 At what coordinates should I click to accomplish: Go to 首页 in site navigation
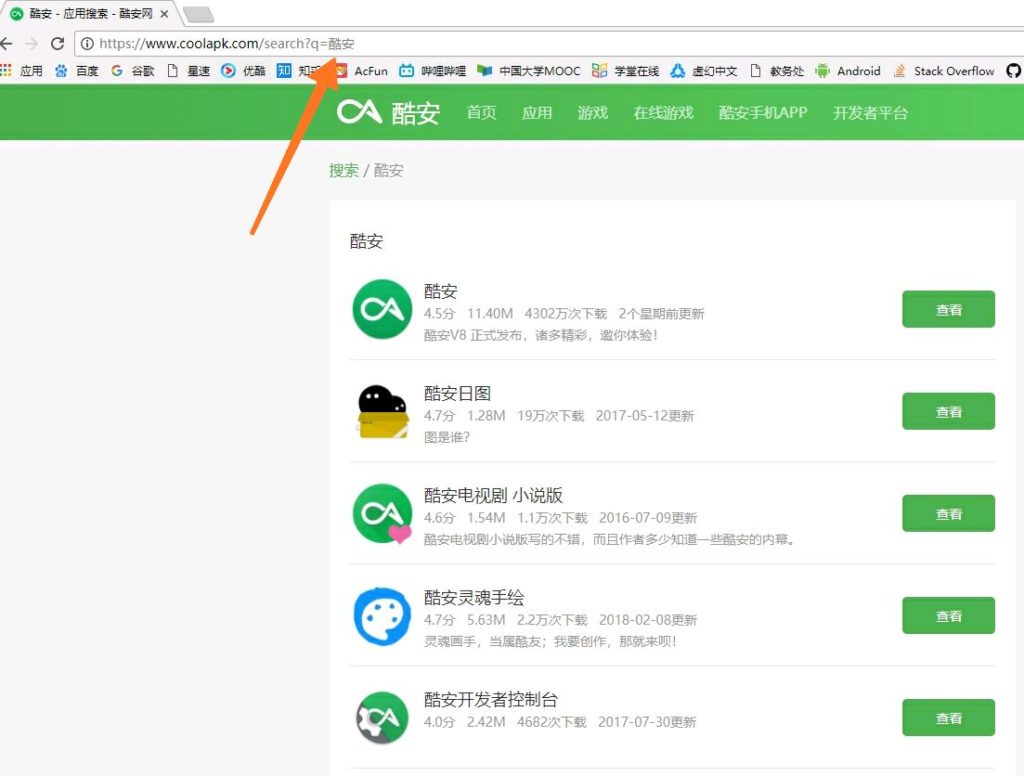[481, 112]
